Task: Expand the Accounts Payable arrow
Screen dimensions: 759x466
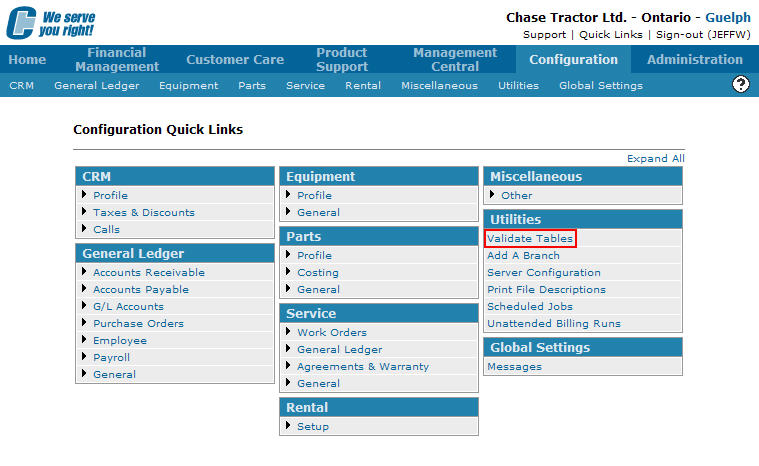Action: (x=84, y=288)
